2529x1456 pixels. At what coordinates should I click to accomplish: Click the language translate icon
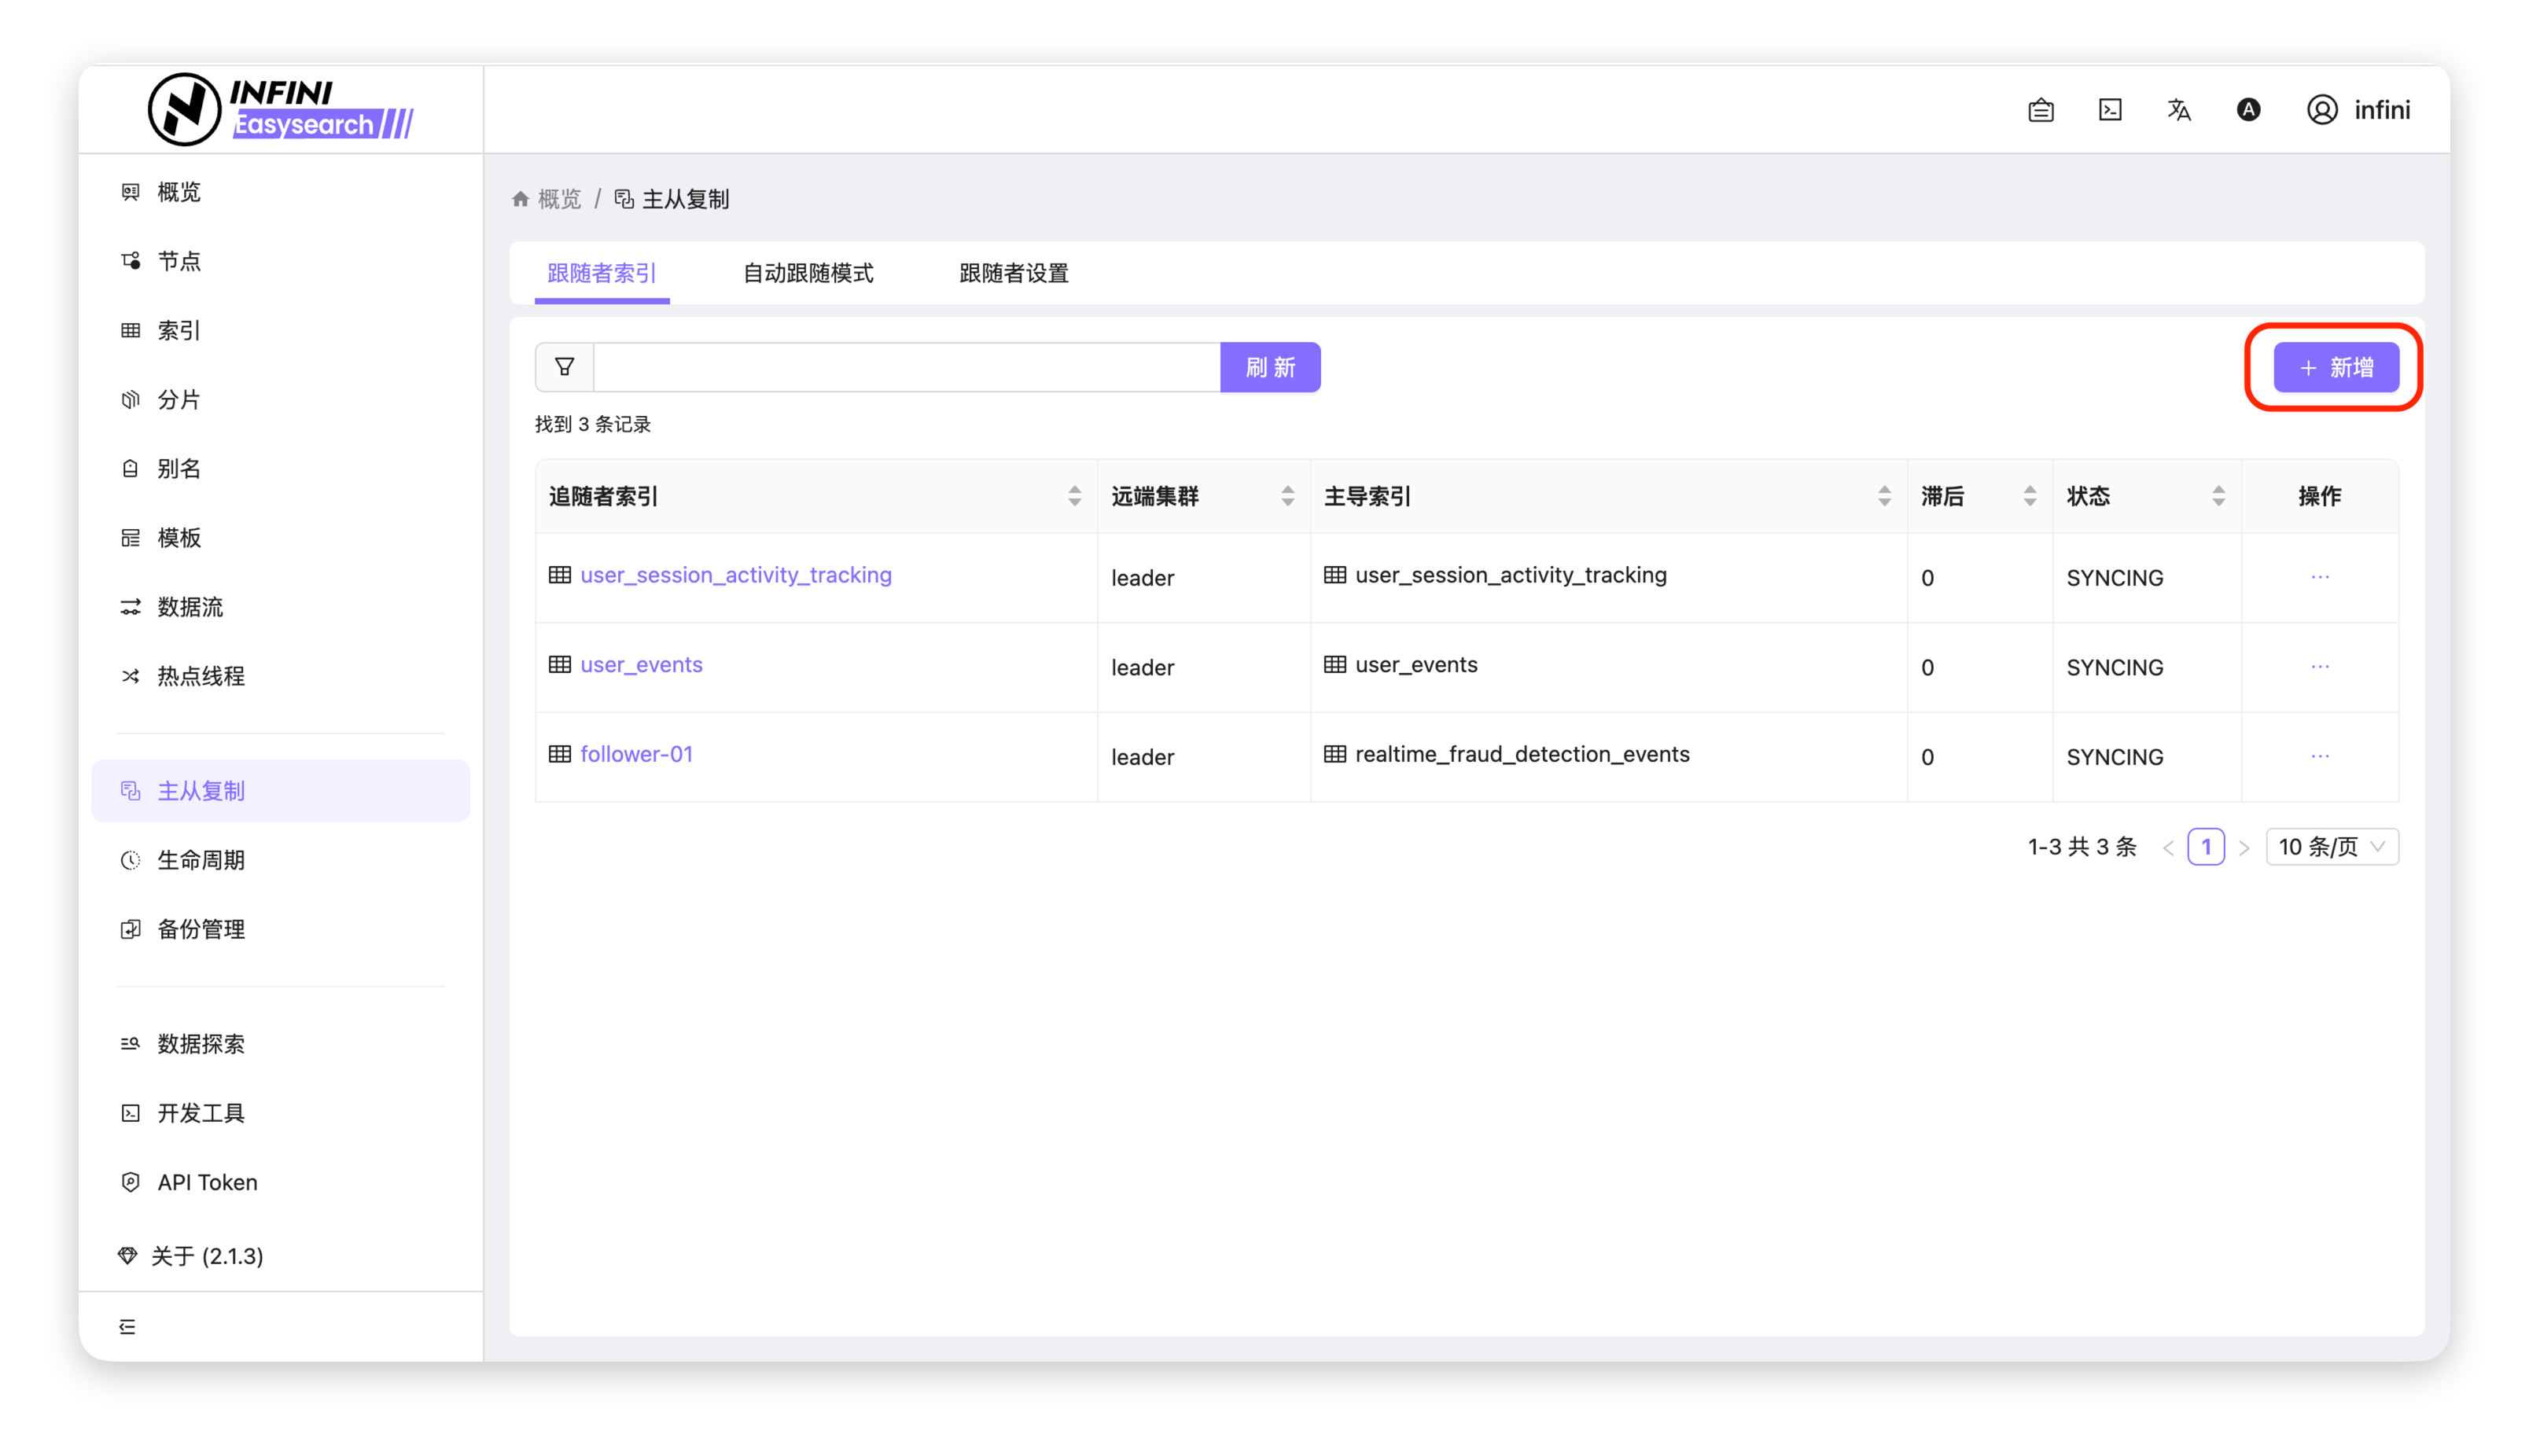[2179, 110]
